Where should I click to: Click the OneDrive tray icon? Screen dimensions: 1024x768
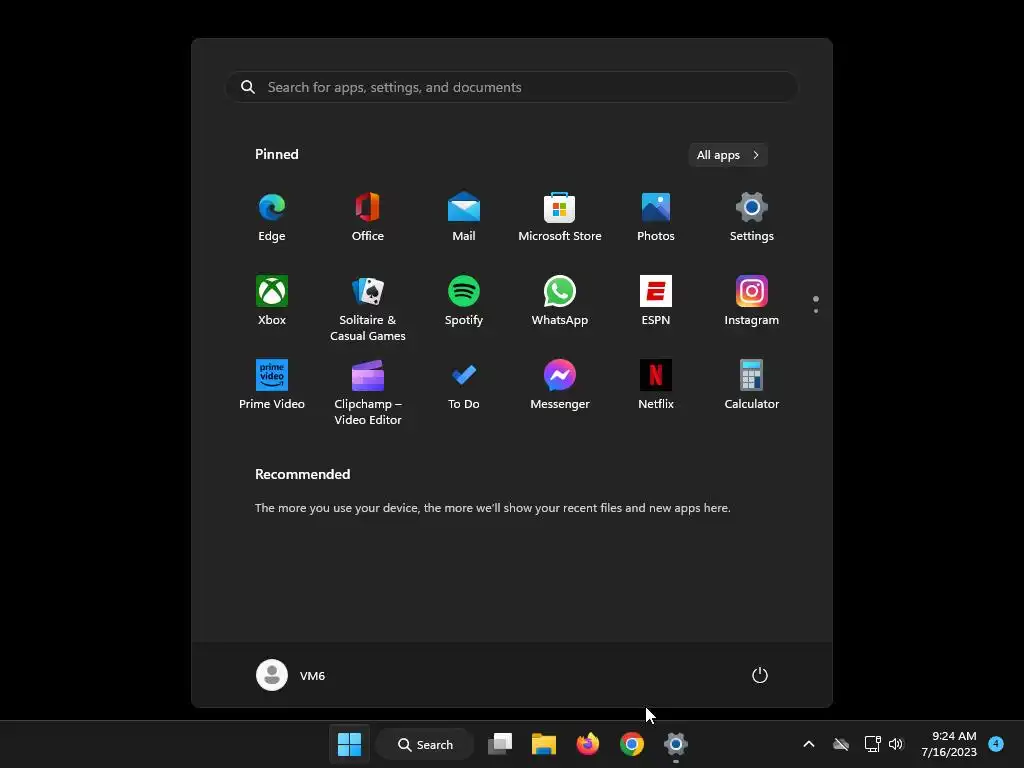click(841, 744)
